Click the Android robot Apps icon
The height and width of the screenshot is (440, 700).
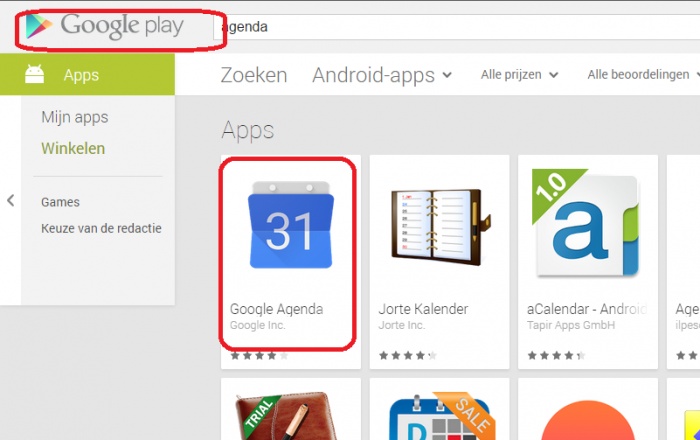34,74
